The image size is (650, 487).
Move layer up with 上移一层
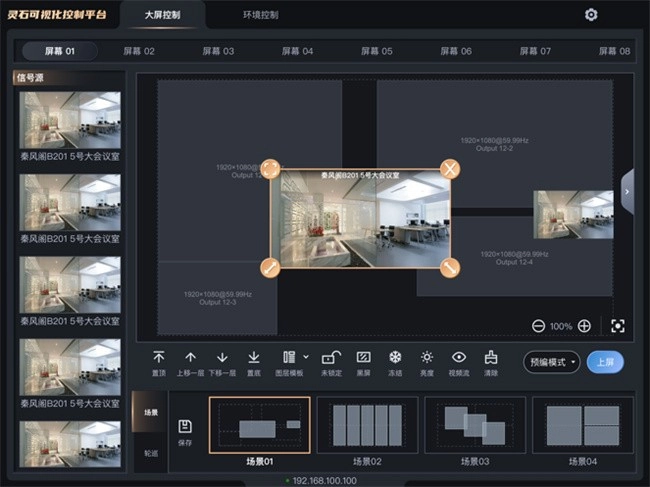(190, 358)
